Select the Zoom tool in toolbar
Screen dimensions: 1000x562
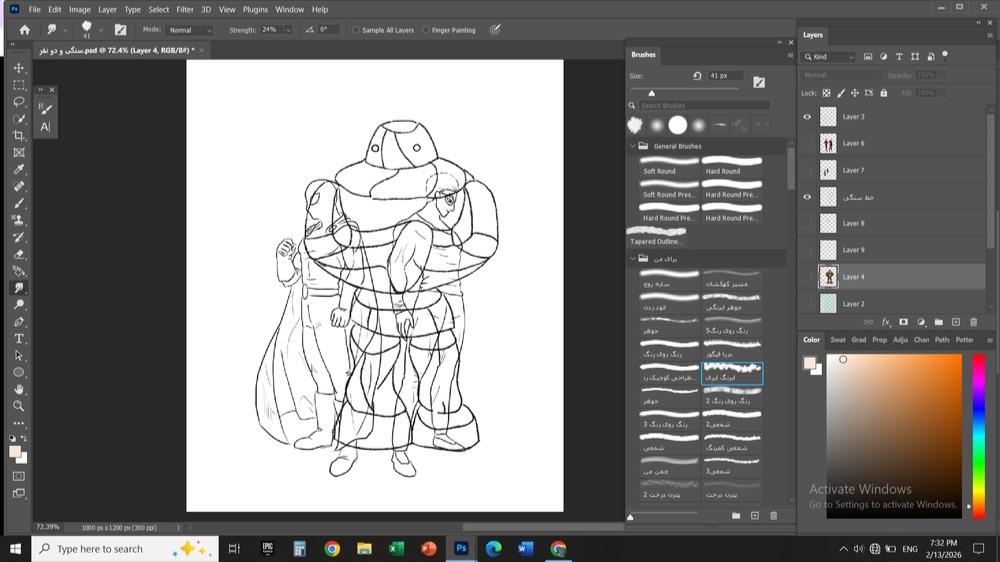click(x=19, y=406)
